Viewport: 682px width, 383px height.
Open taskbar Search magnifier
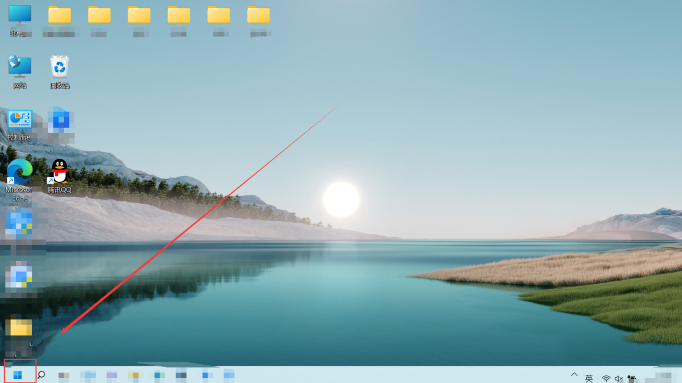41,374
